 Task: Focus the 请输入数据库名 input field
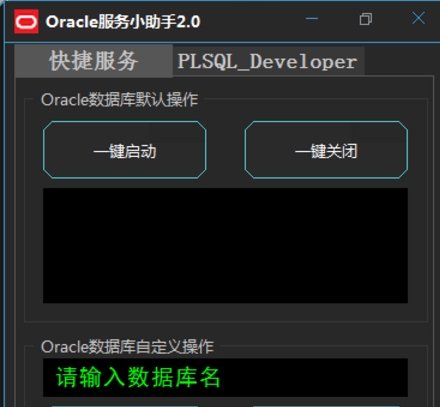coord(225,378)
